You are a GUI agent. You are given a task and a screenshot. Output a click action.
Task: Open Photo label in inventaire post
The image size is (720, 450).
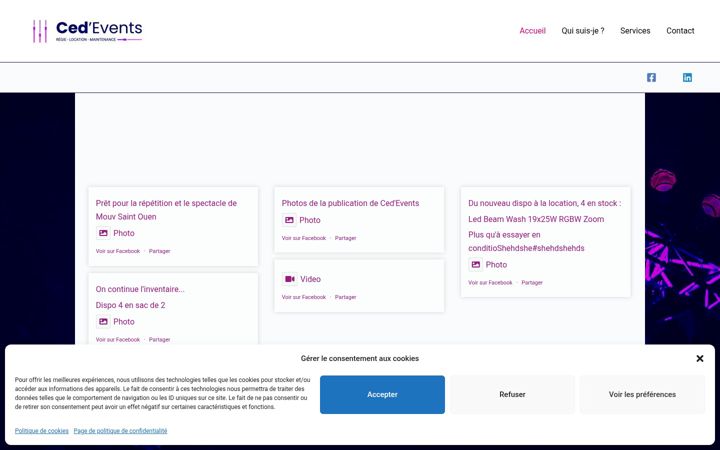tap(124, 321)
